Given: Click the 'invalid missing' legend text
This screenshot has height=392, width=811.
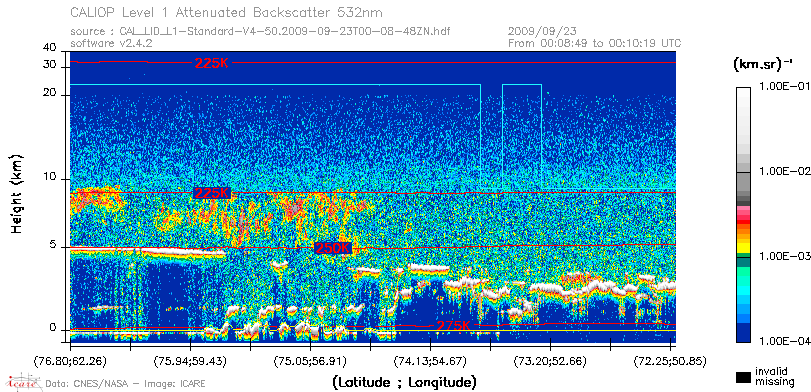Looking at the screenshot, I should tap(774, 376).
